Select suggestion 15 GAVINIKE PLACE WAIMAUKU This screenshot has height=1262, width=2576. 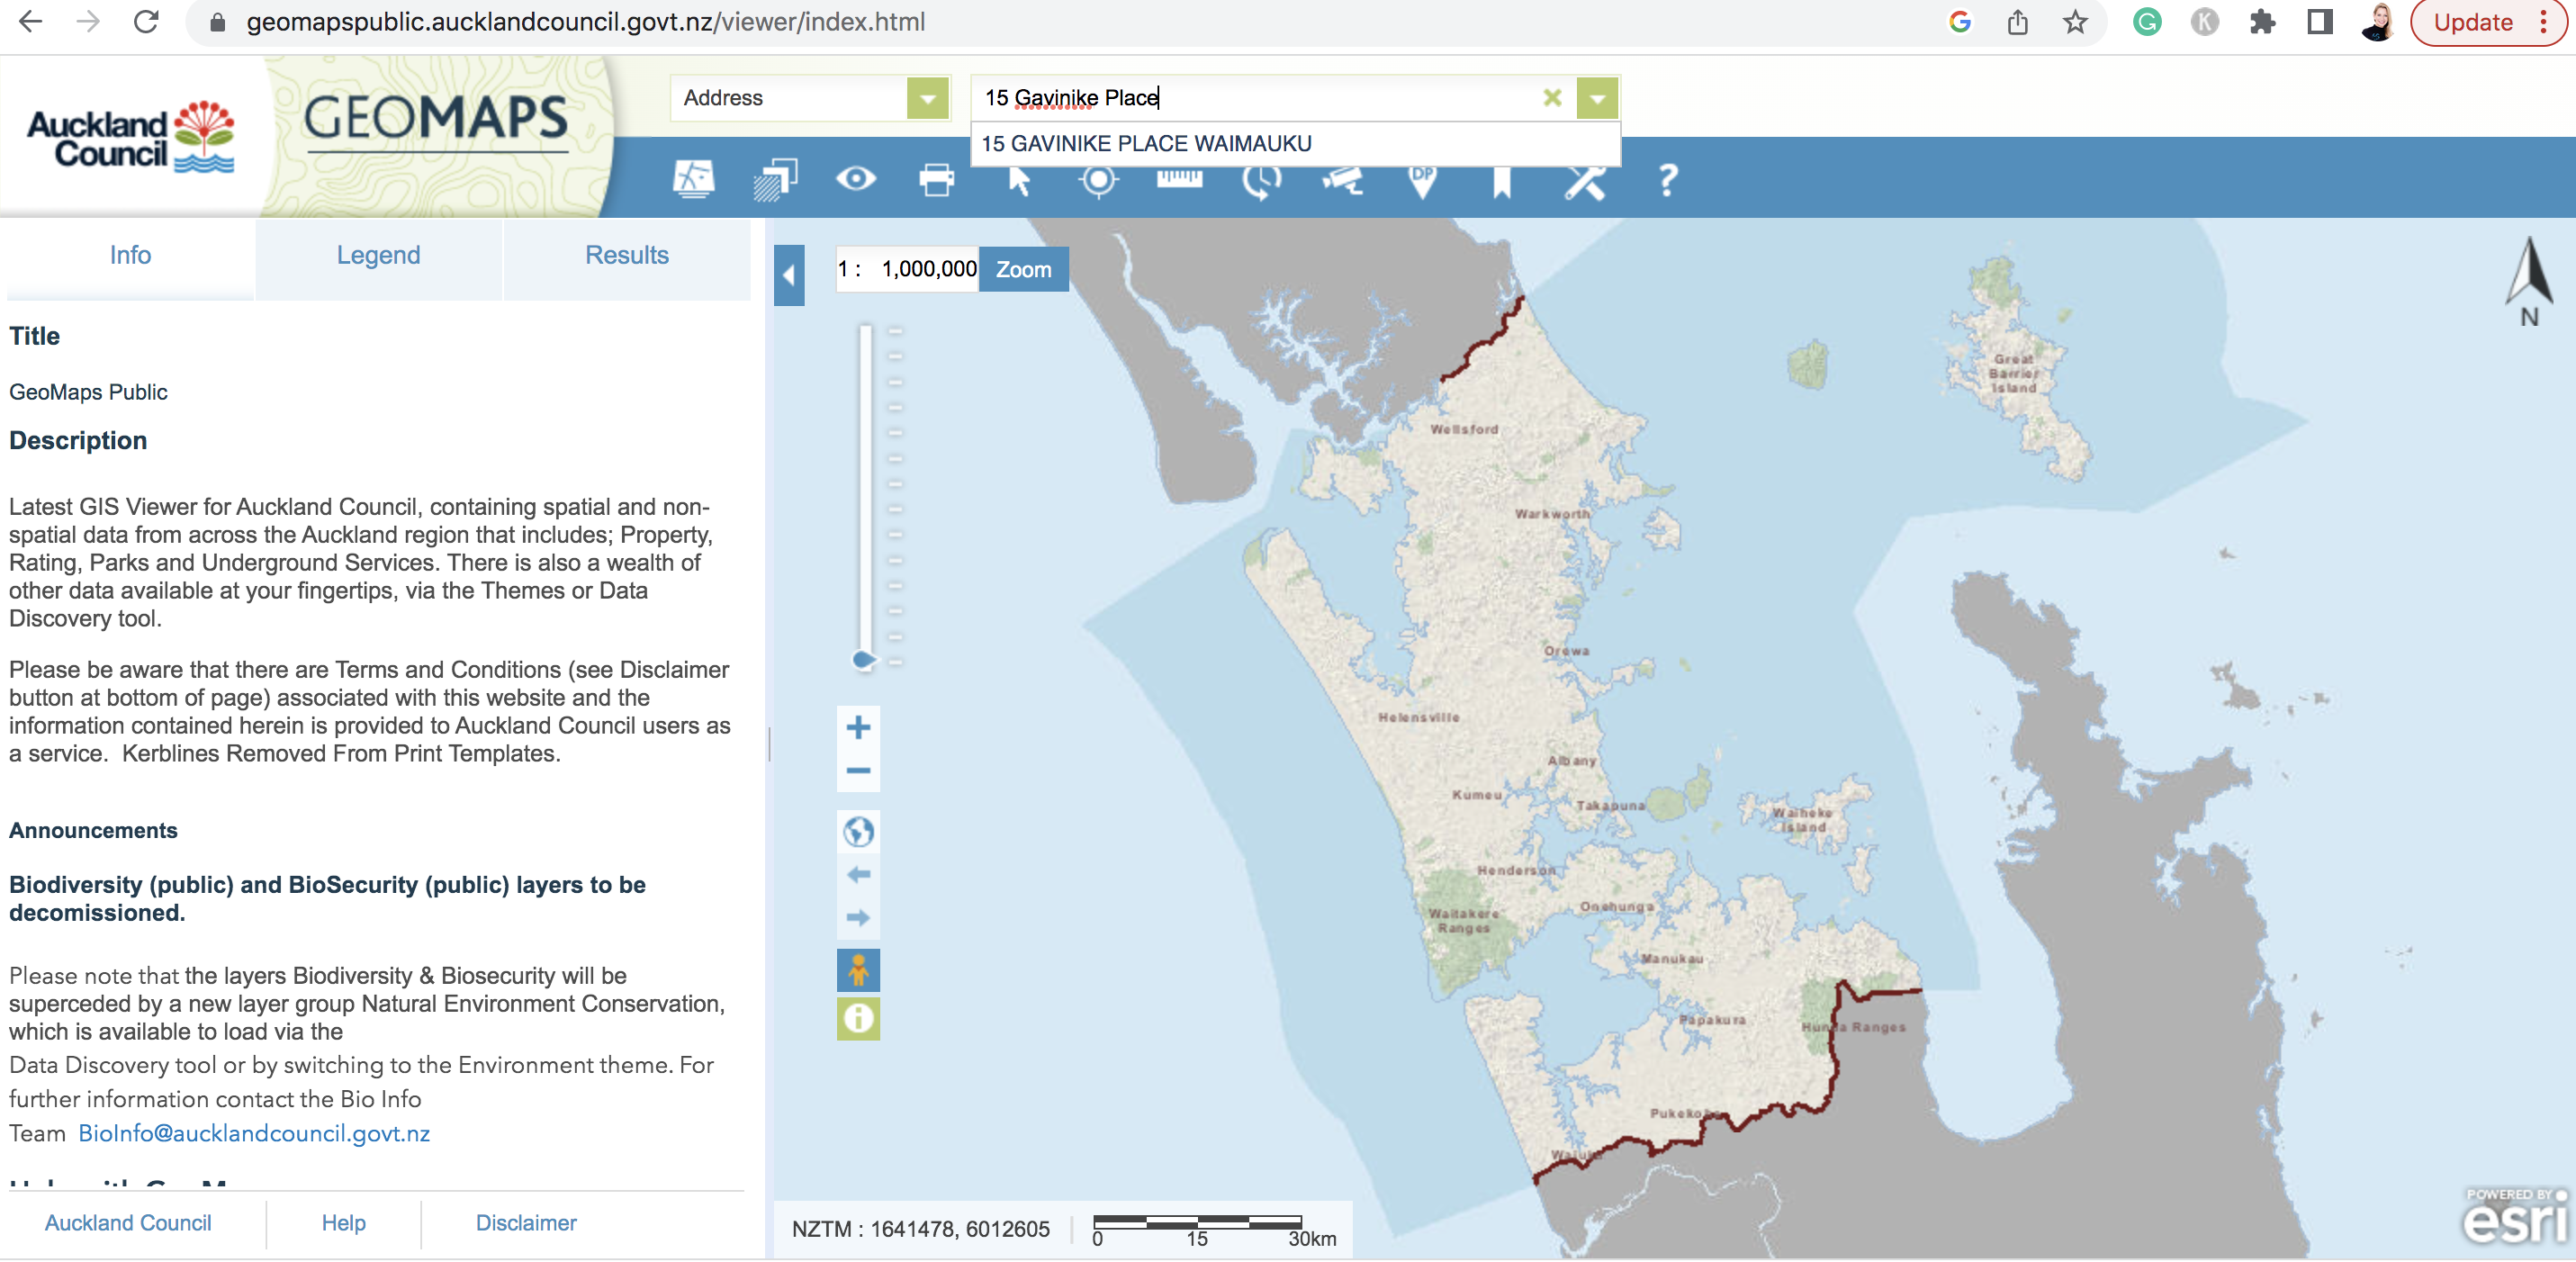pyautogui.click(x=1295, y=143)
